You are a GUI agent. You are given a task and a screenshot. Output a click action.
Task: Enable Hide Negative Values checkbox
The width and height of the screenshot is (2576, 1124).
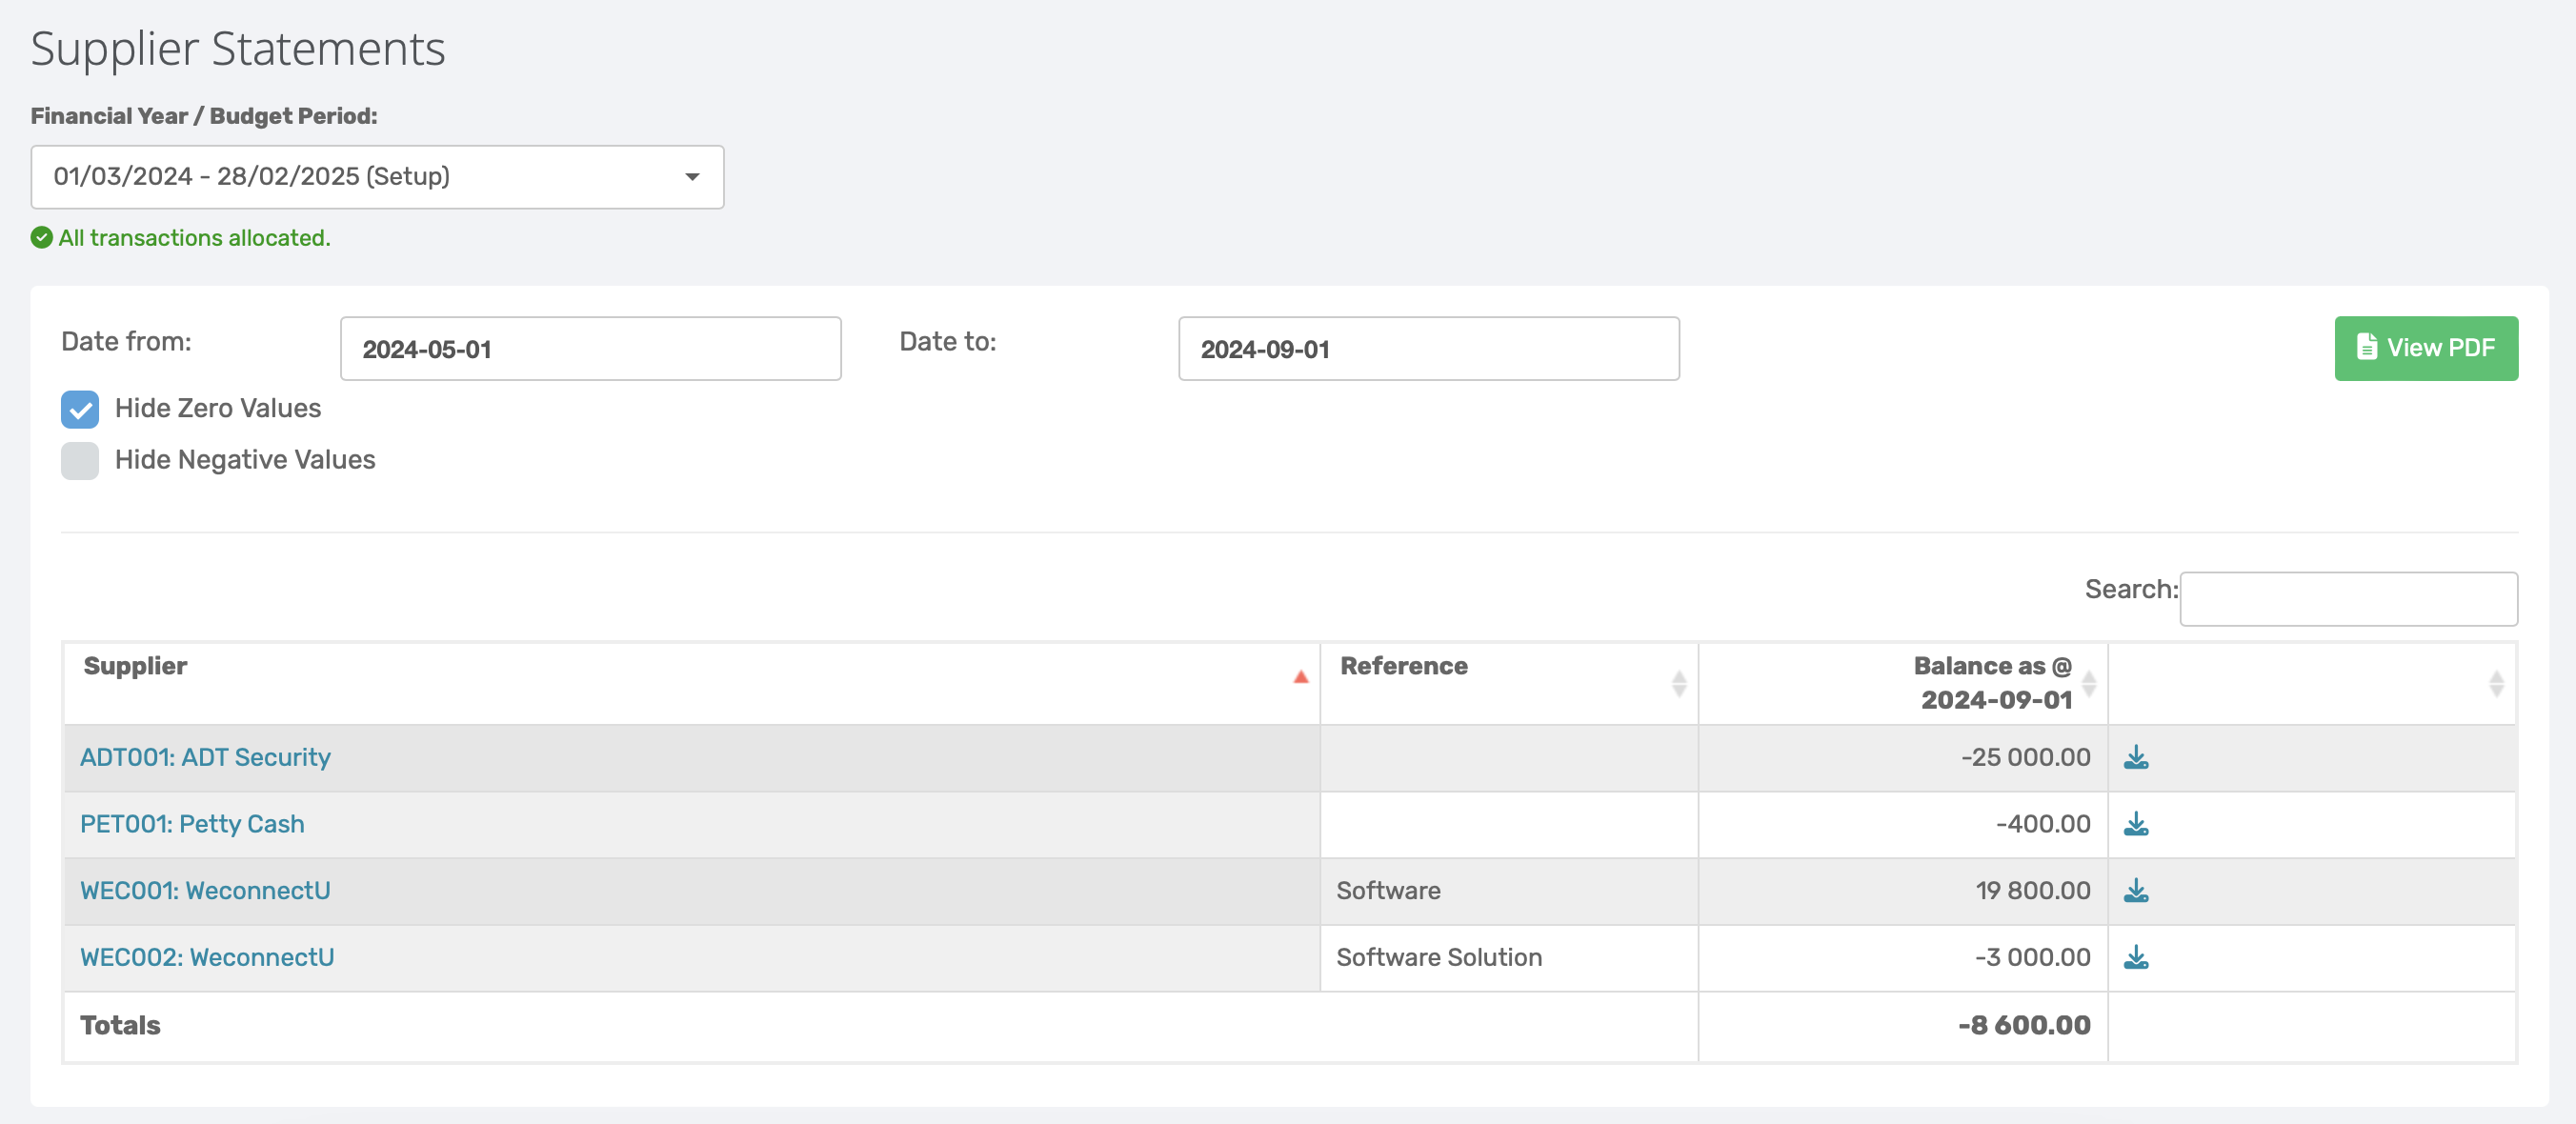point(80,461)
